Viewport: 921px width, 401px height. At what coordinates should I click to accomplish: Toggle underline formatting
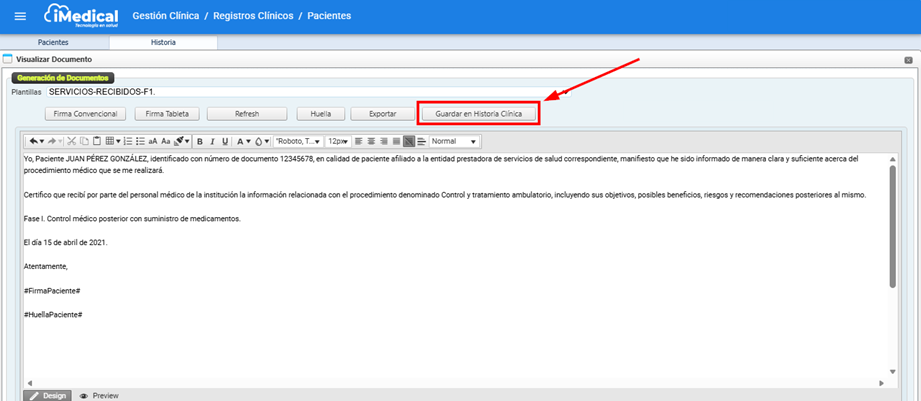pos(225,141)
